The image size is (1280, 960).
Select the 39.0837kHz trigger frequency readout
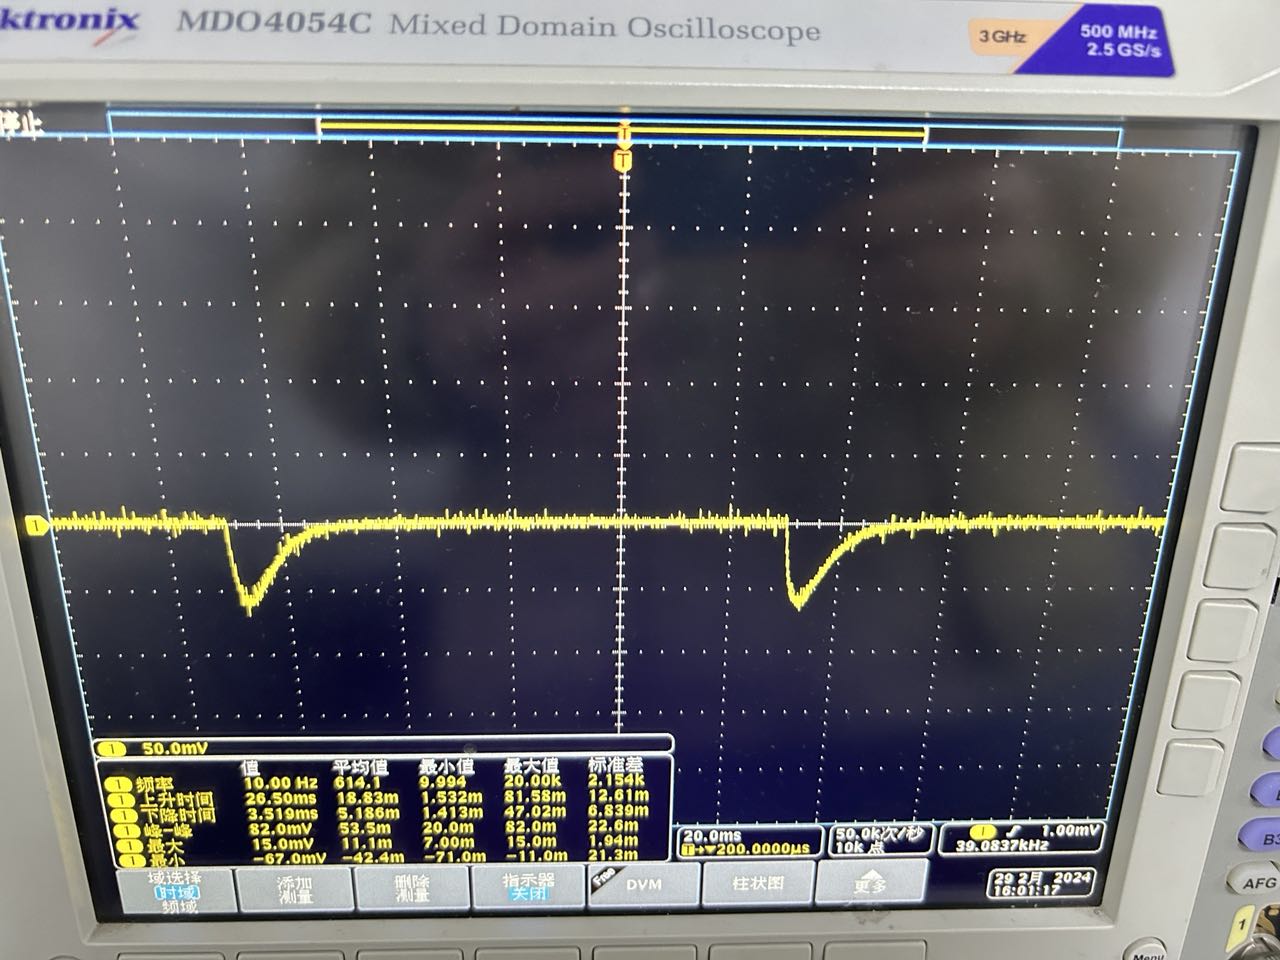(1003, 845)
